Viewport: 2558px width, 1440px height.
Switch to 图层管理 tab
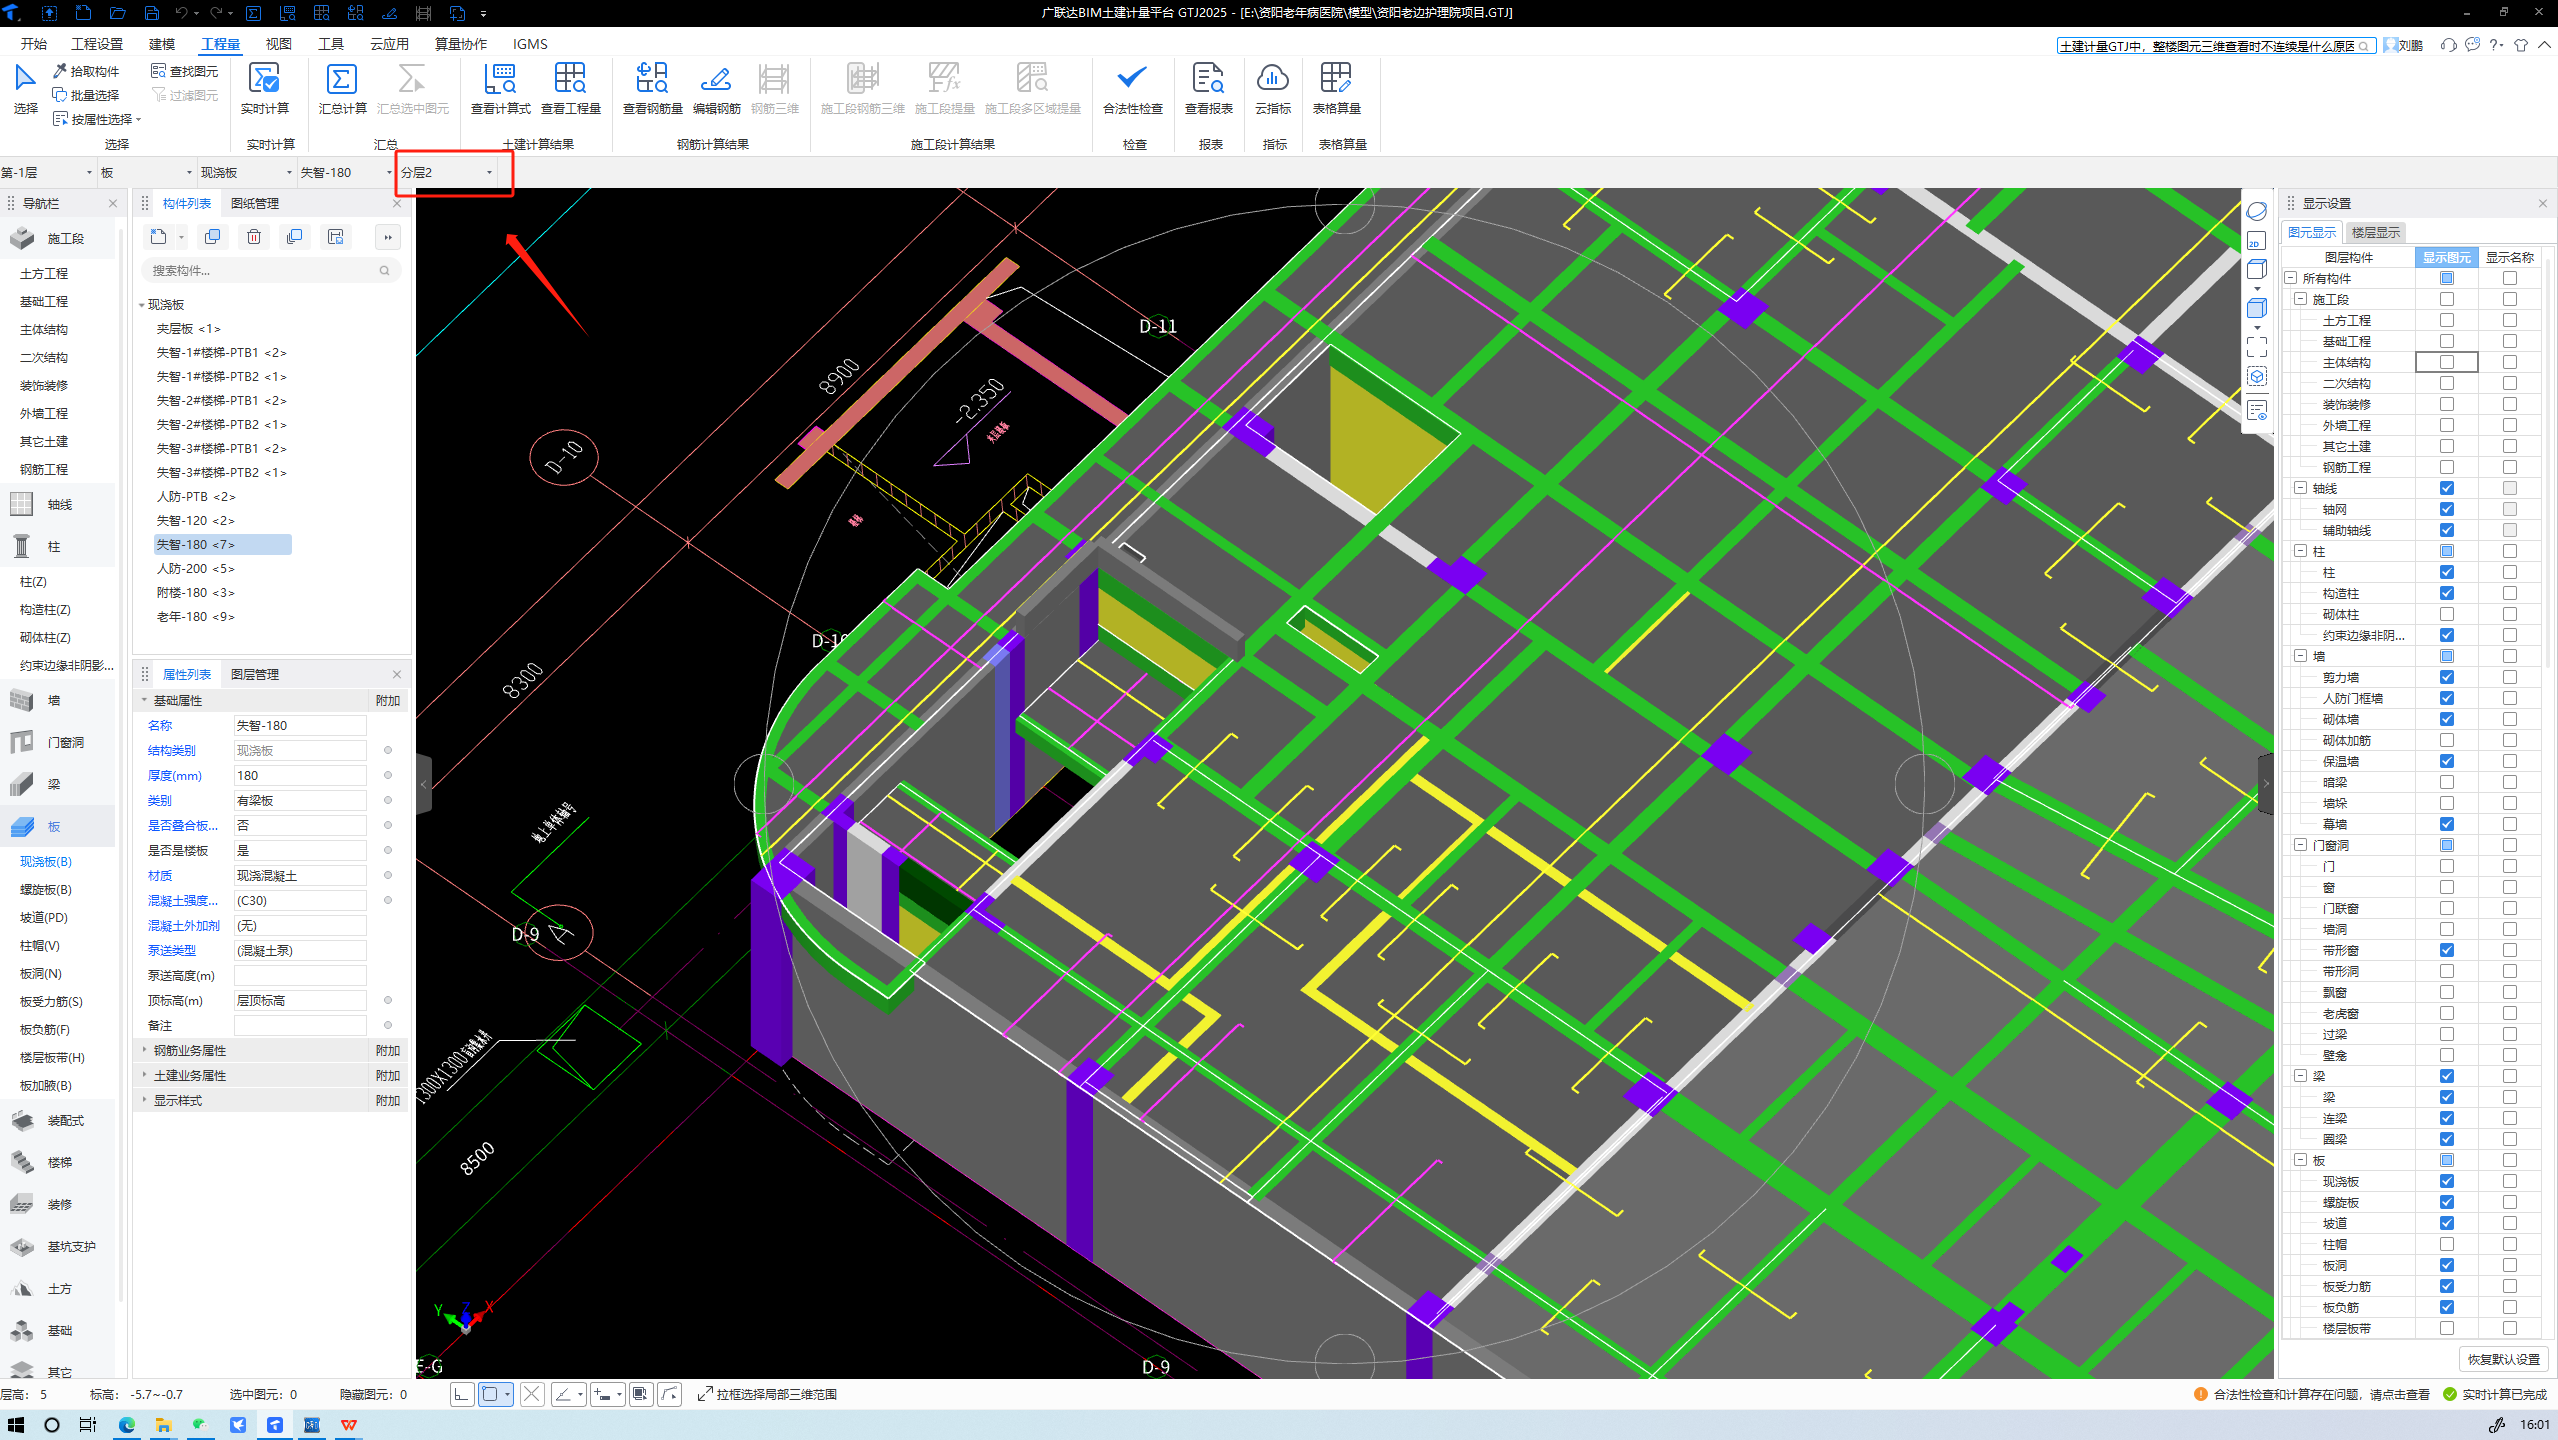[x=255, y=674]
